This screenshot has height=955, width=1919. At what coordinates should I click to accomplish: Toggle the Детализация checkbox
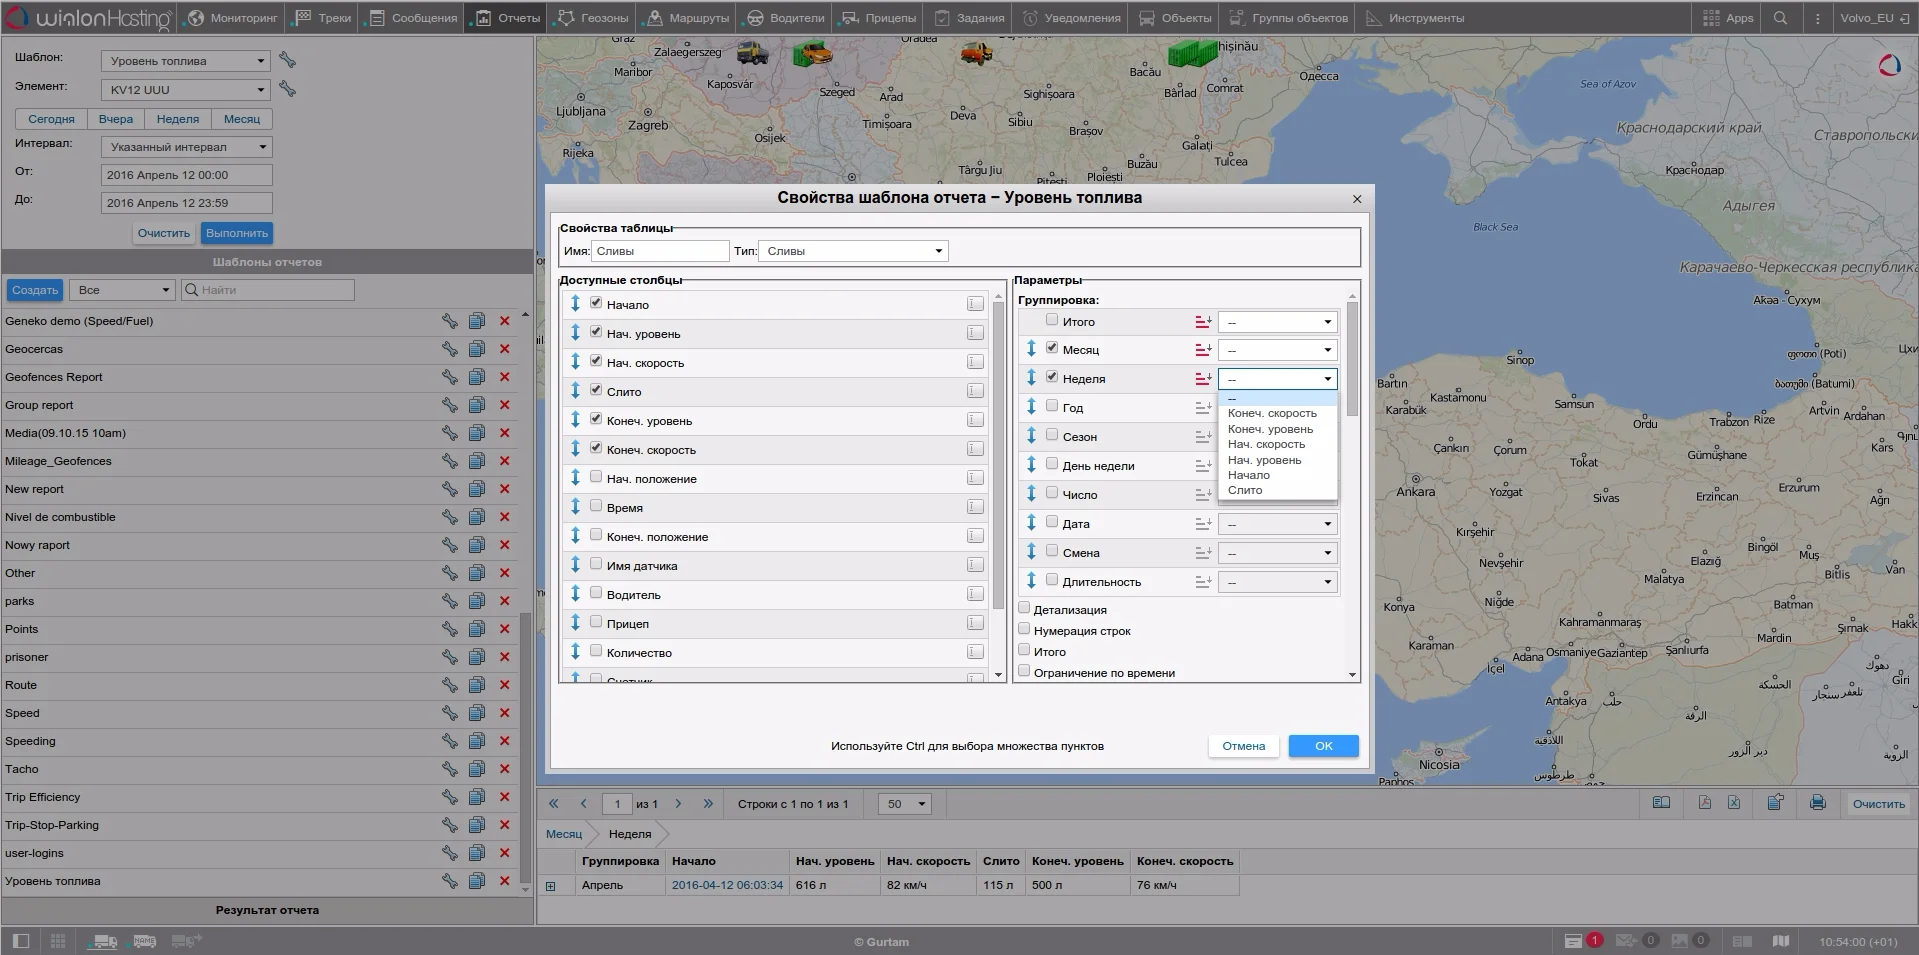click(x=1024, y=609)
